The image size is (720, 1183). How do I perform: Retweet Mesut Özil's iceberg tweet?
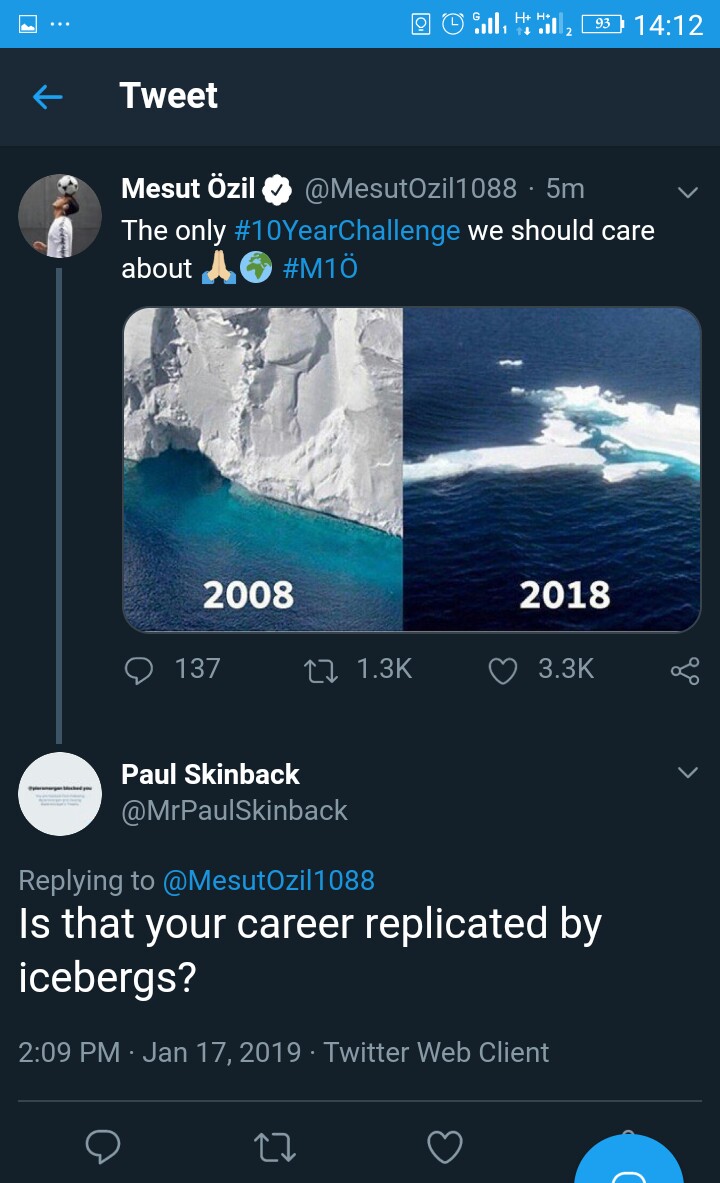[322, 670]
